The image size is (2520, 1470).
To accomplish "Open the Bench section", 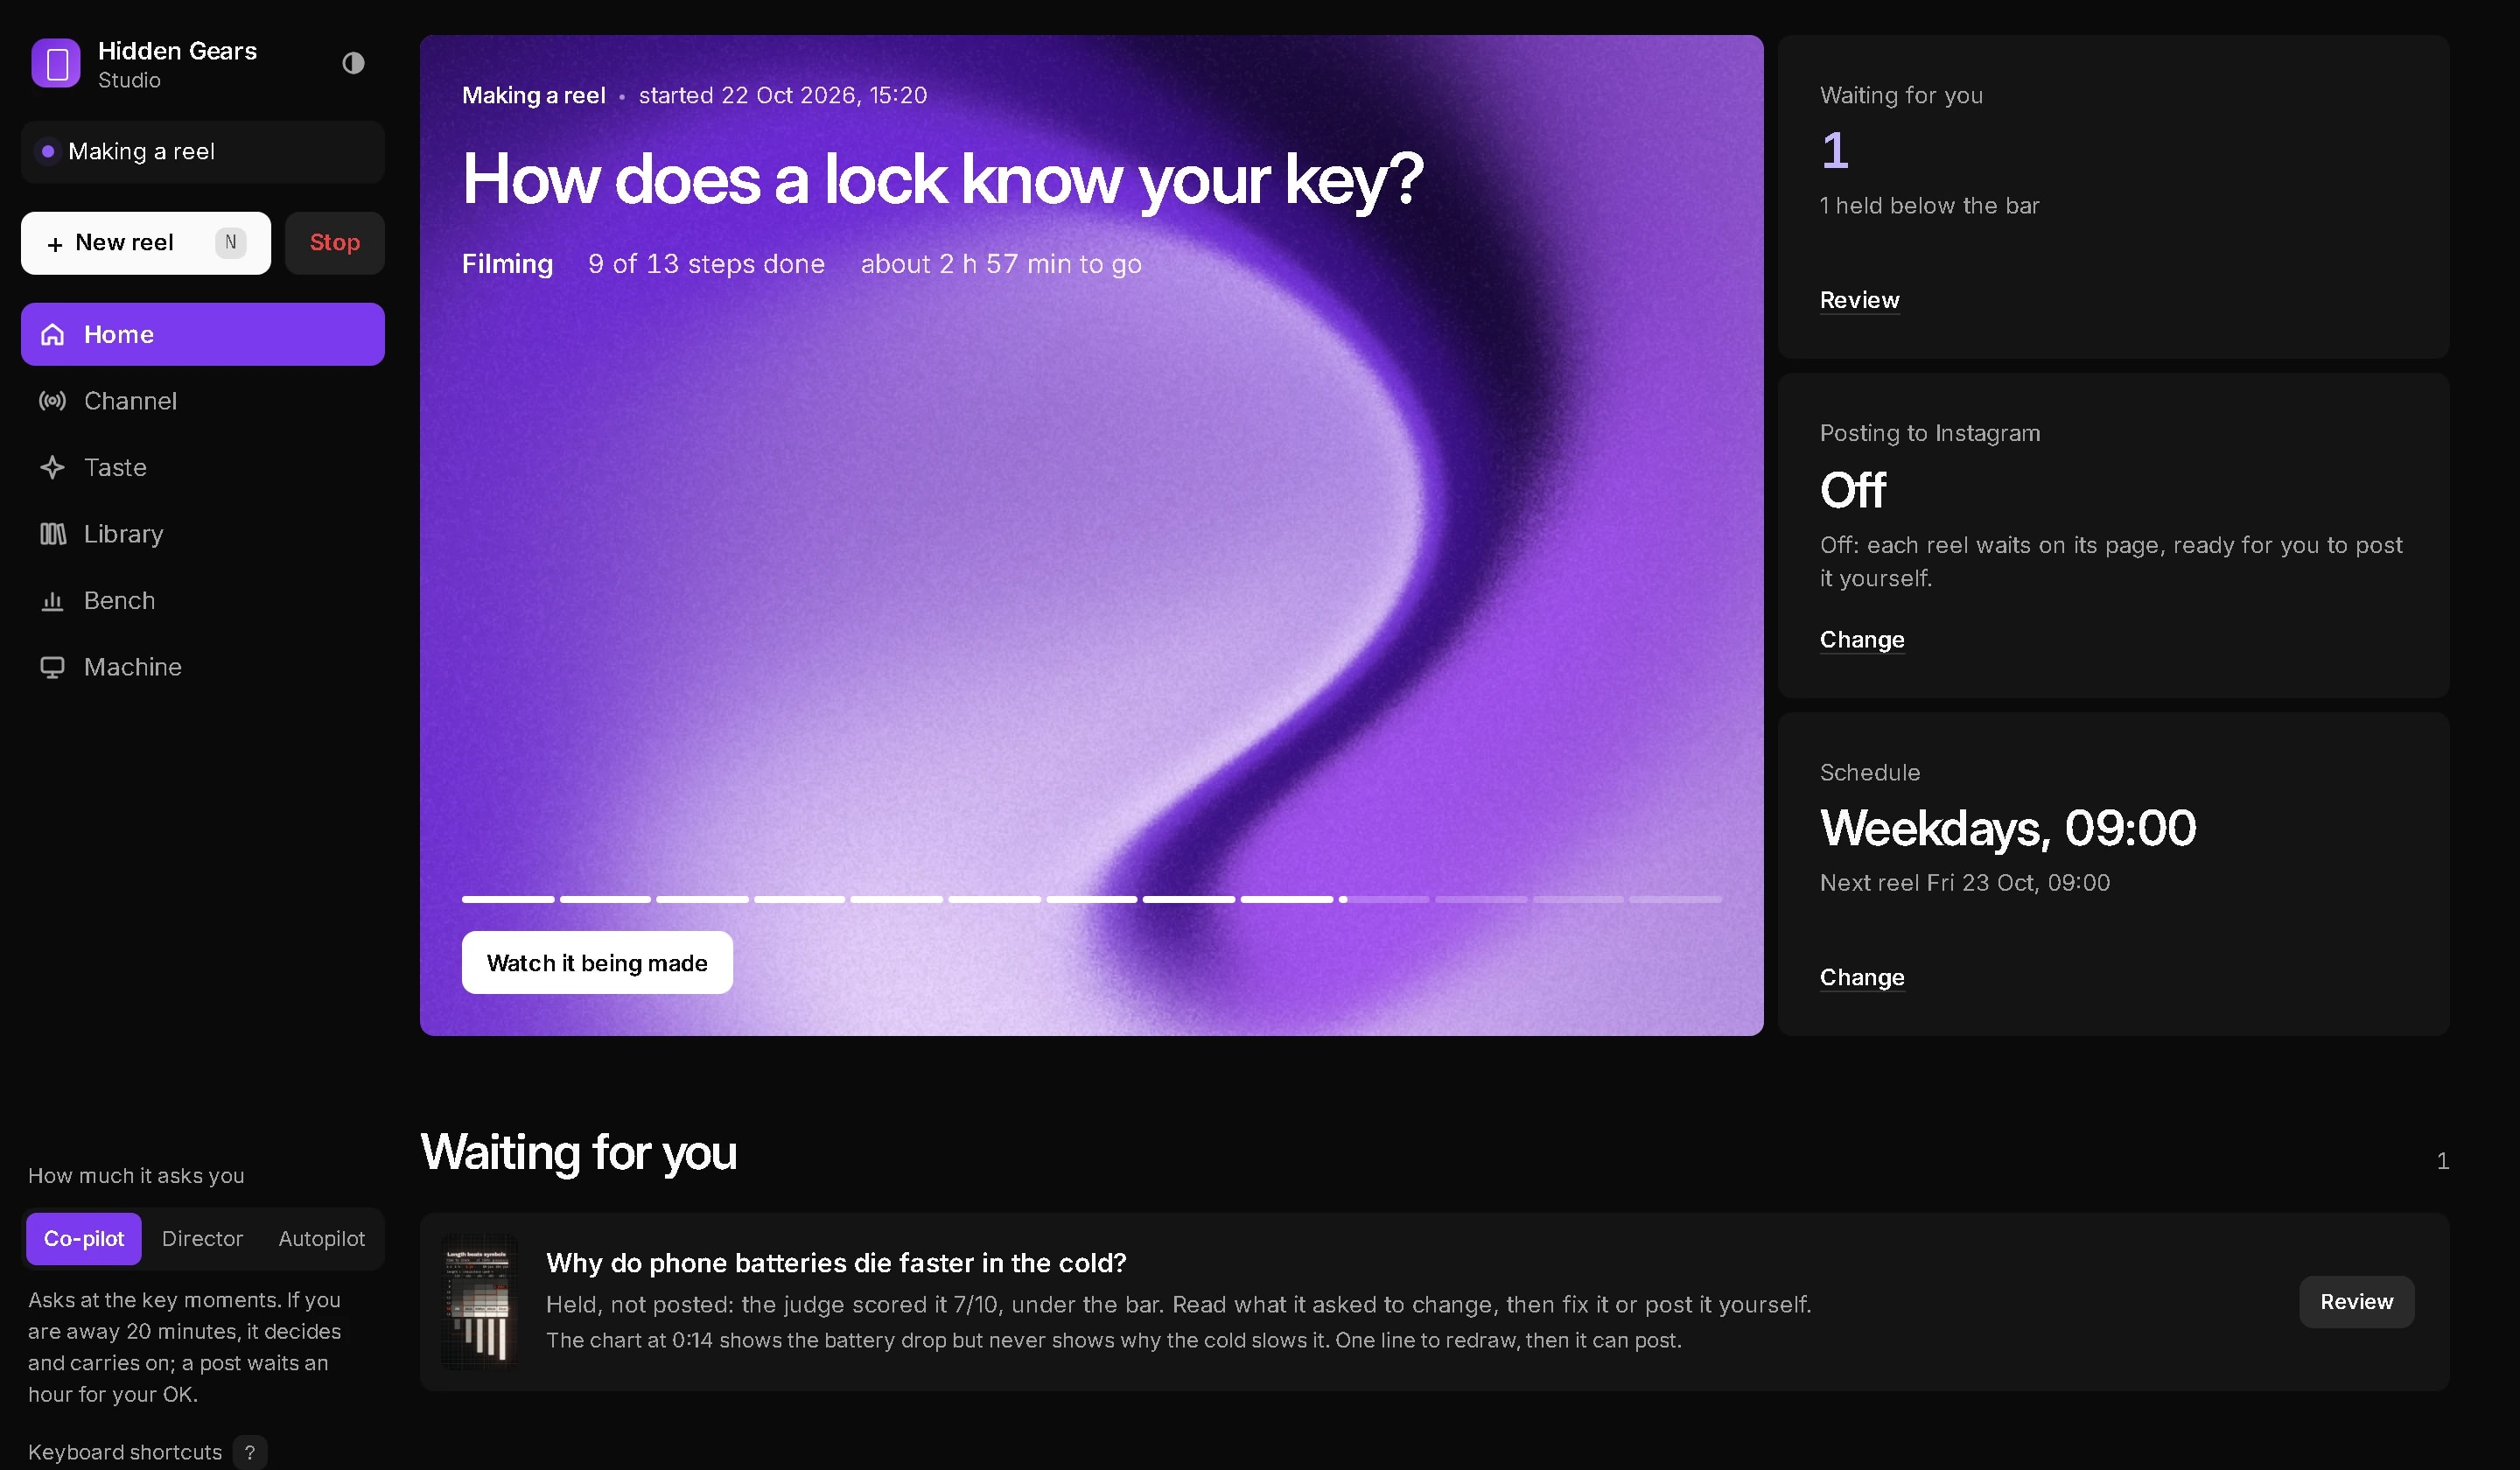I will click(x=203, y=601).
